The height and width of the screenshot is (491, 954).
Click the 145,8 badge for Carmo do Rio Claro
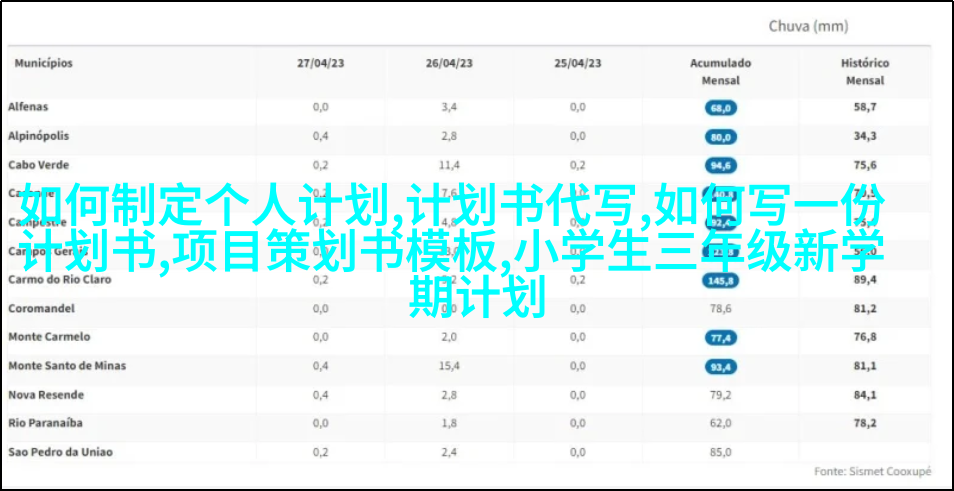click(x=720, y=281)
